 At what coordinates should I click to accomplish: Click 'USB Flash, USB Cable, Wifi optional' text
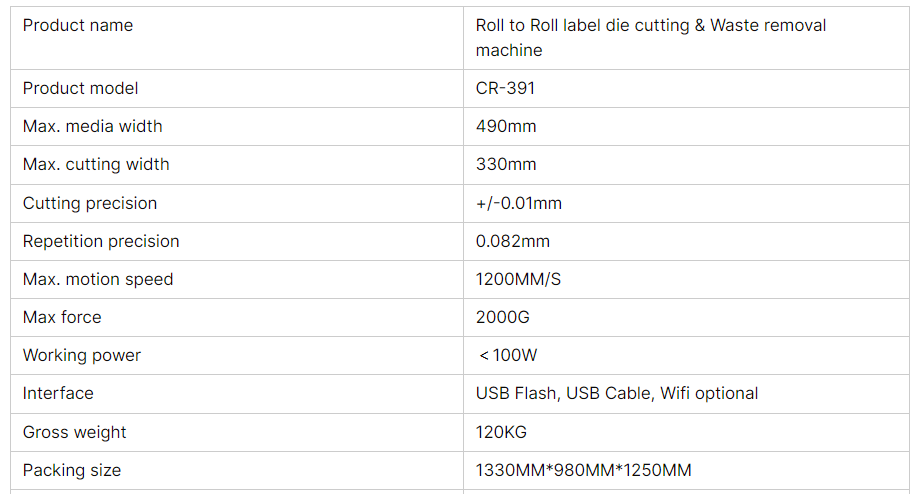coord(617,394)
